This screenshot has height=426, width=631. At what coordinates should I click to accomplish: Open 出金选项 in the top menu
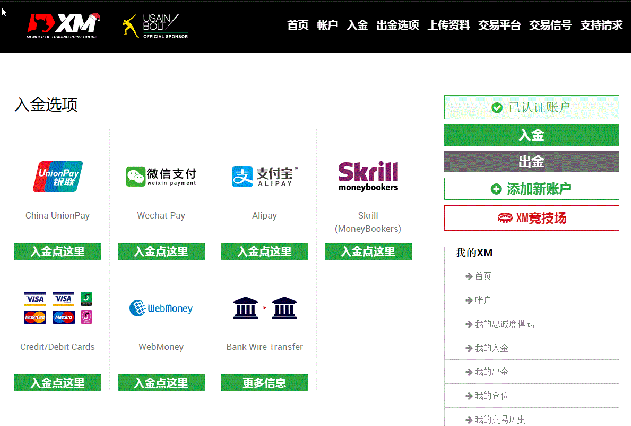(x=398, y=26)
